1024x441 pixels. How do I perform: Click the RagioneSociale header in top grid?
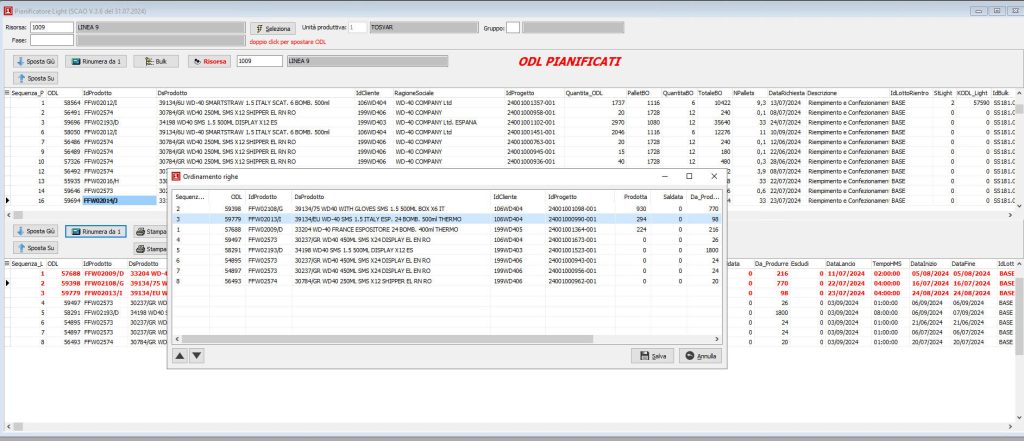click(x=449, y=93)
